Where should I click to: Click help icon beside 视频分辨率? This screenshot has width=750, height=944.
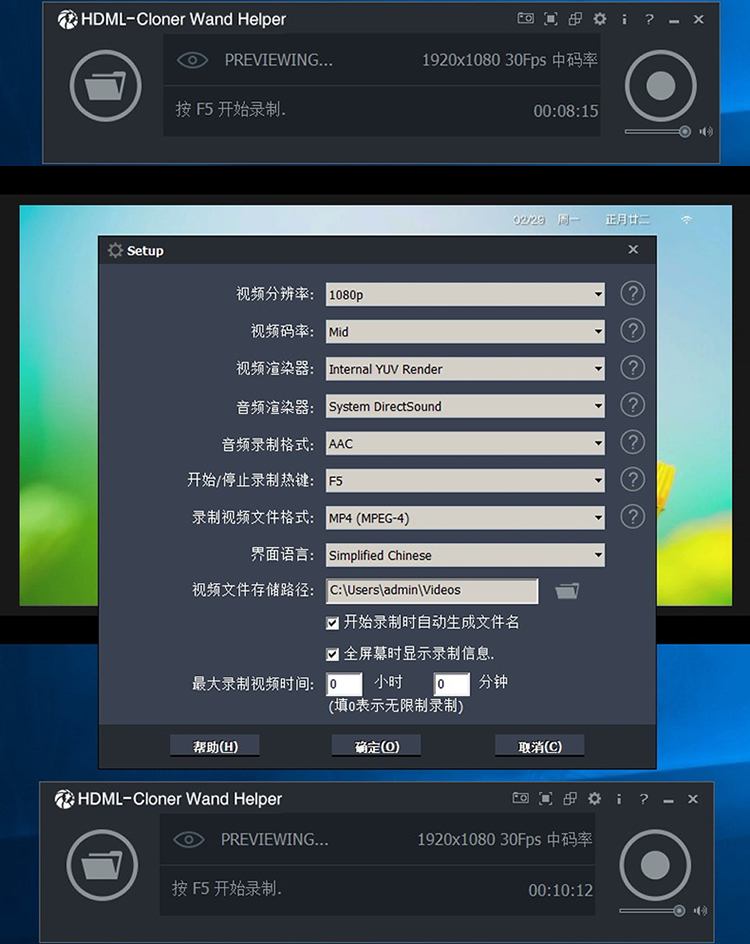633,293
